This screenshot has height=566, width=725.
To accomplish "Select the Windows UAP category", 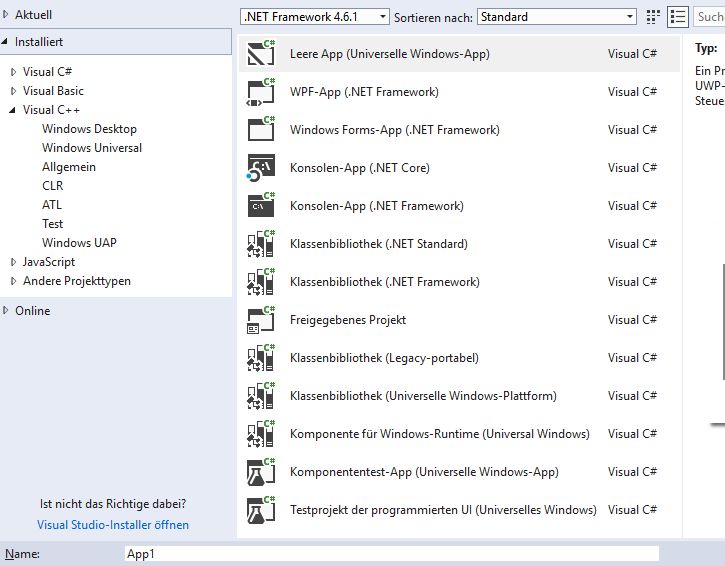I will tap(79, 243).
